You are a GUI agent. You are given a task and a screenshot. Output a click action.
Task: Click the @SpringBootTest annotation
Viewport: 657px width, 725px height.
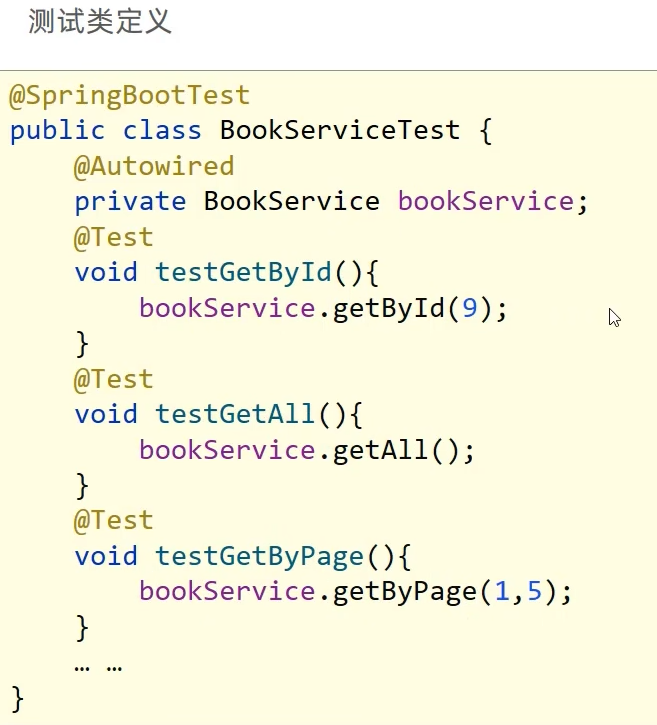(x=129, y=96)
